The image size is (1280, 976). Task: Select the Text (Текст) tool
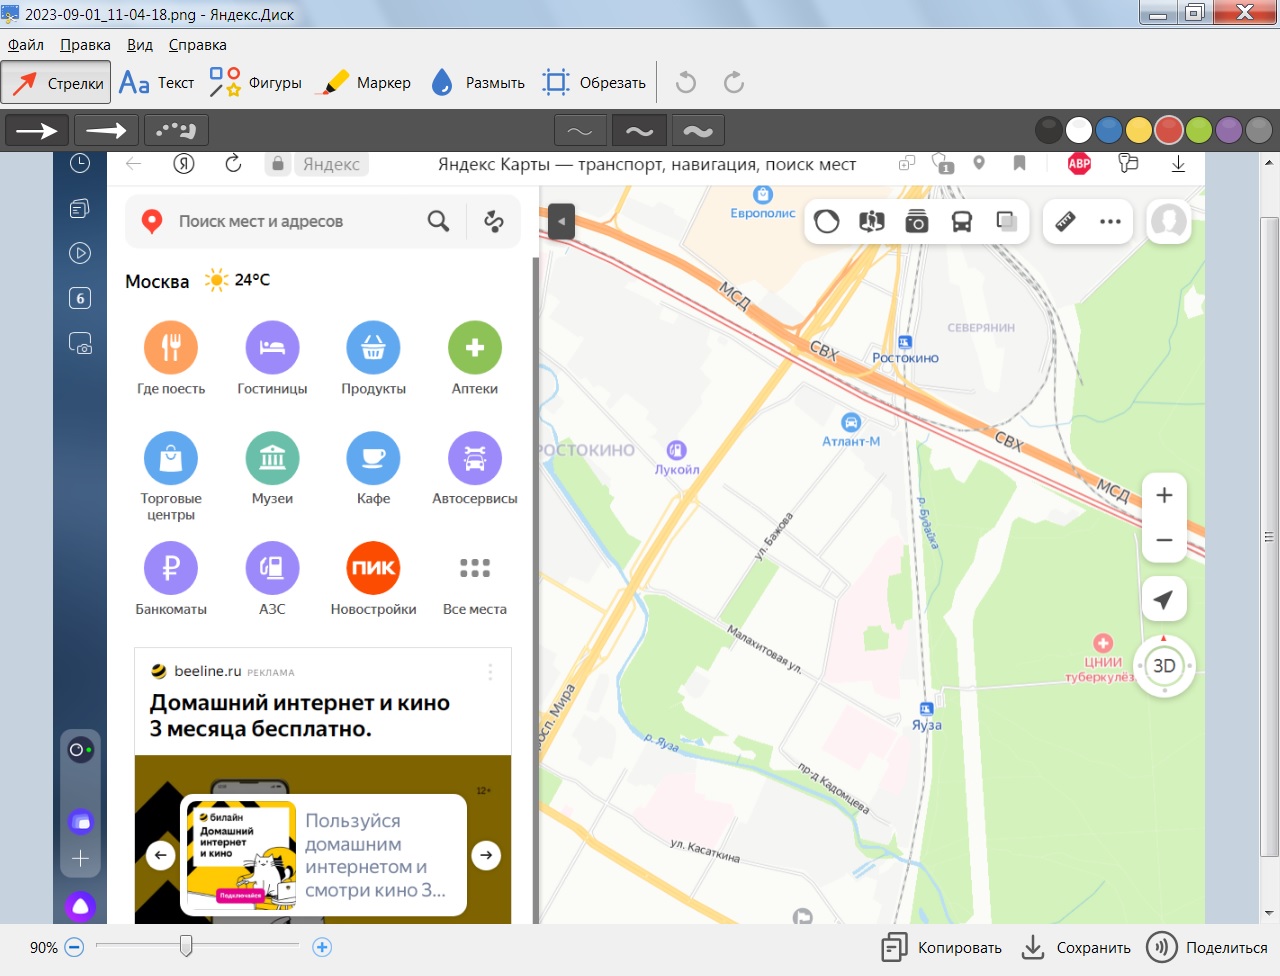point(156,83)
